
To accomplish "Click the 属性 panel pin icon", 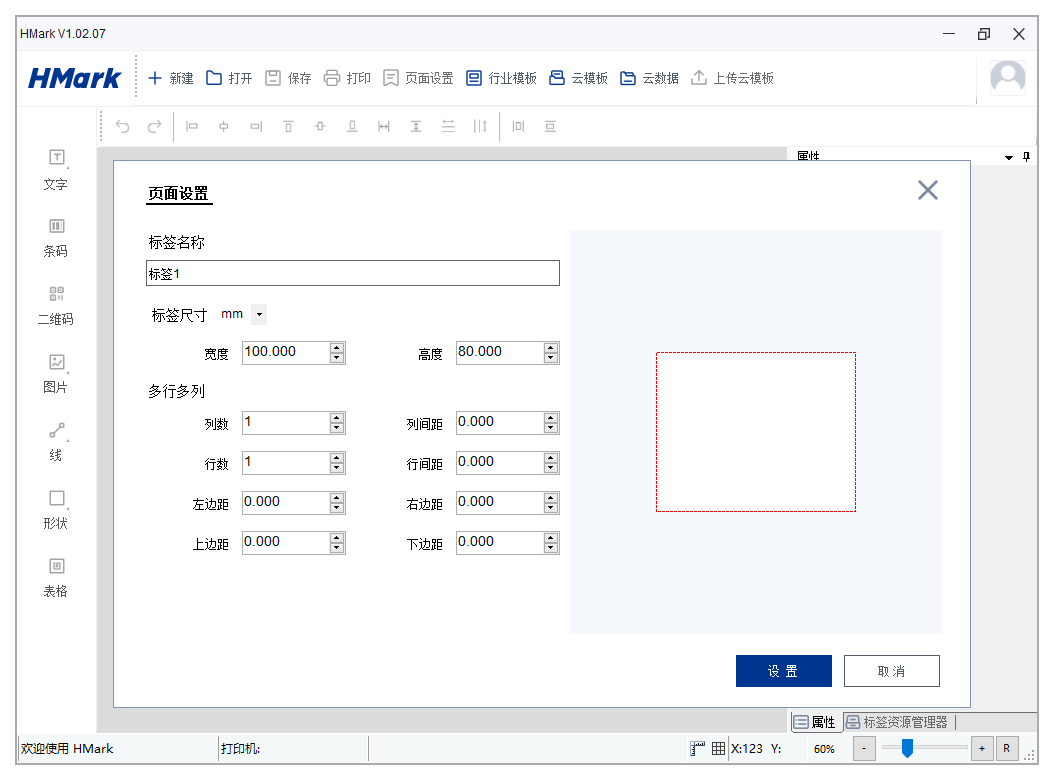I will tap(1026, 157).
